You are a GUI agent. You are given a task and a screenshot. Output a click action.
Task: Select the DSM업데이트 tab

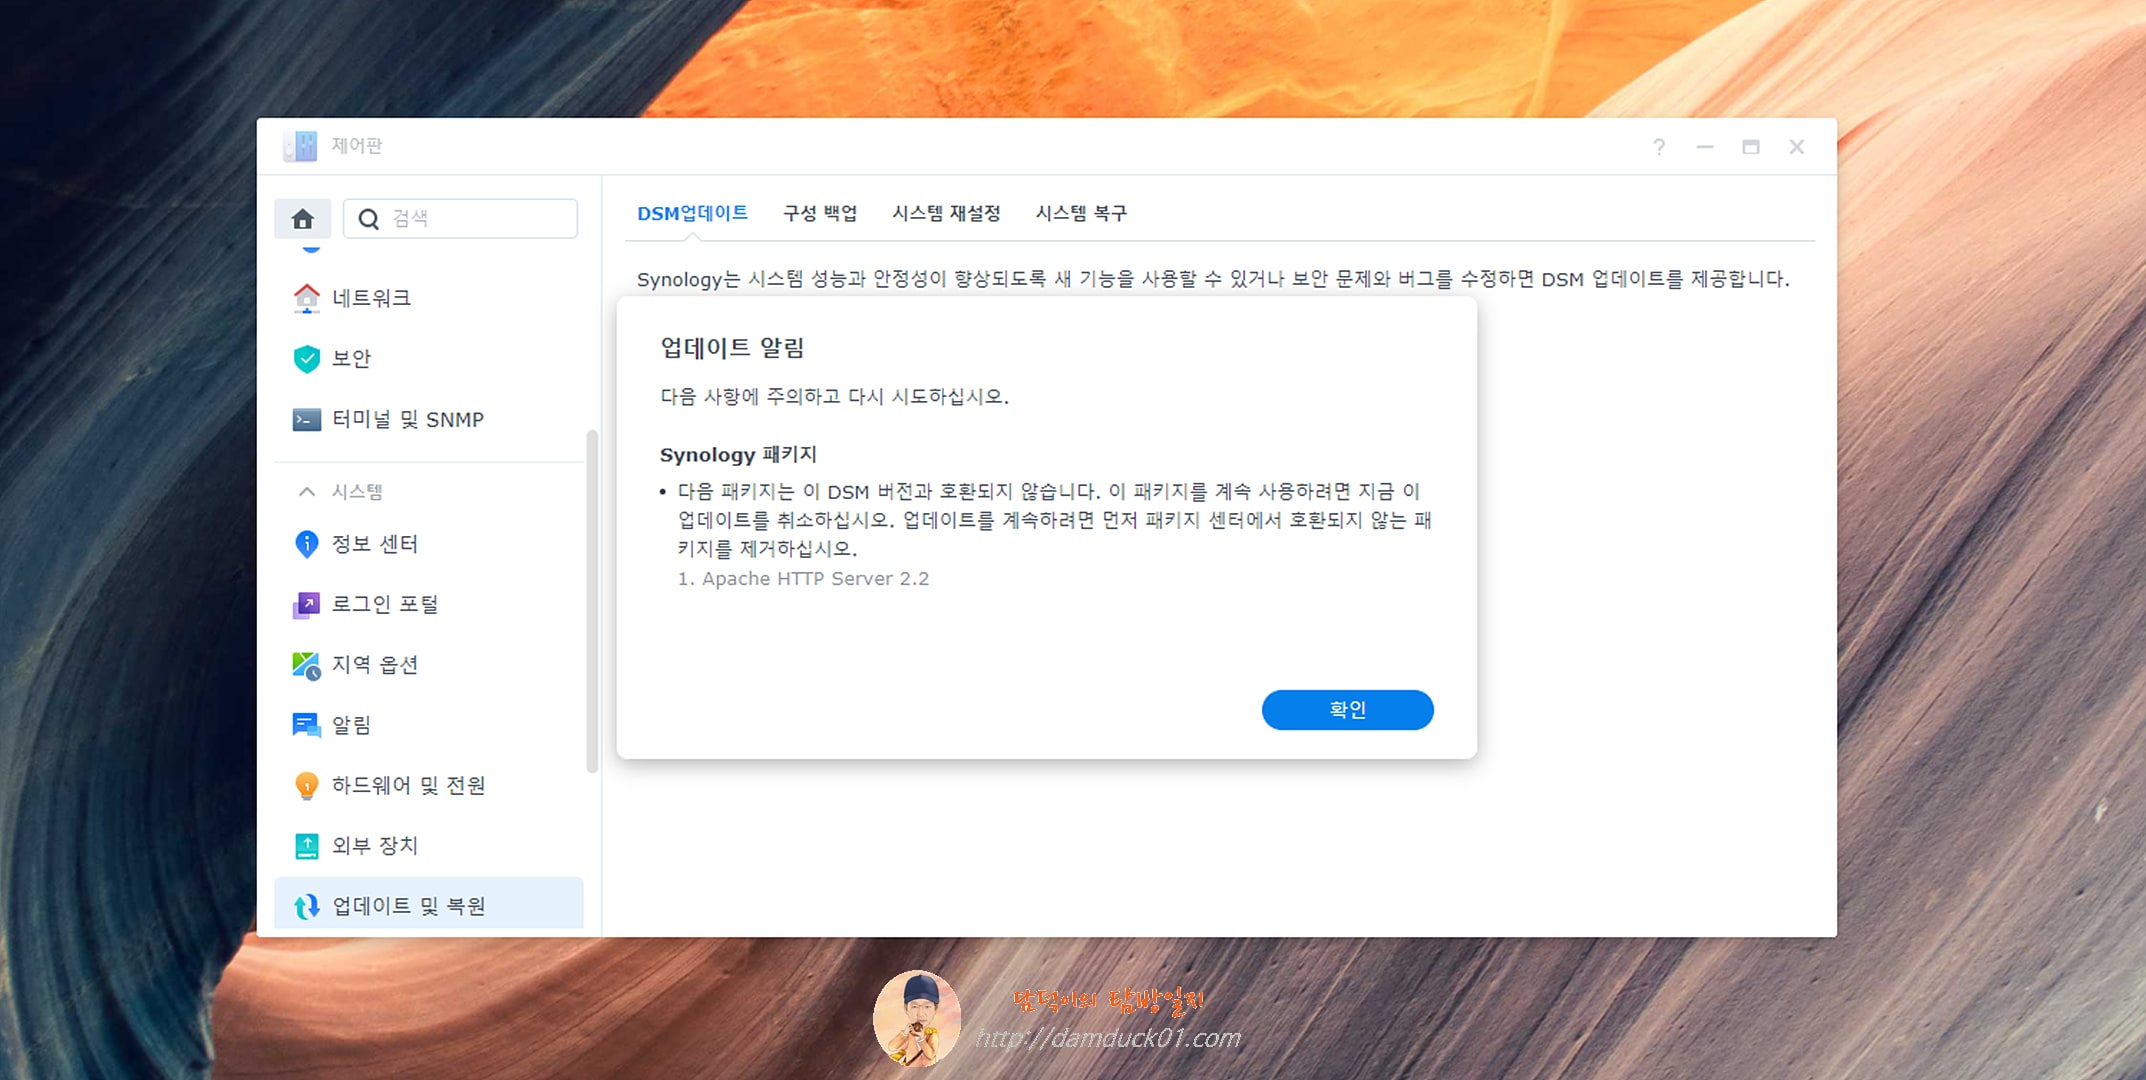tap(694, 213)
